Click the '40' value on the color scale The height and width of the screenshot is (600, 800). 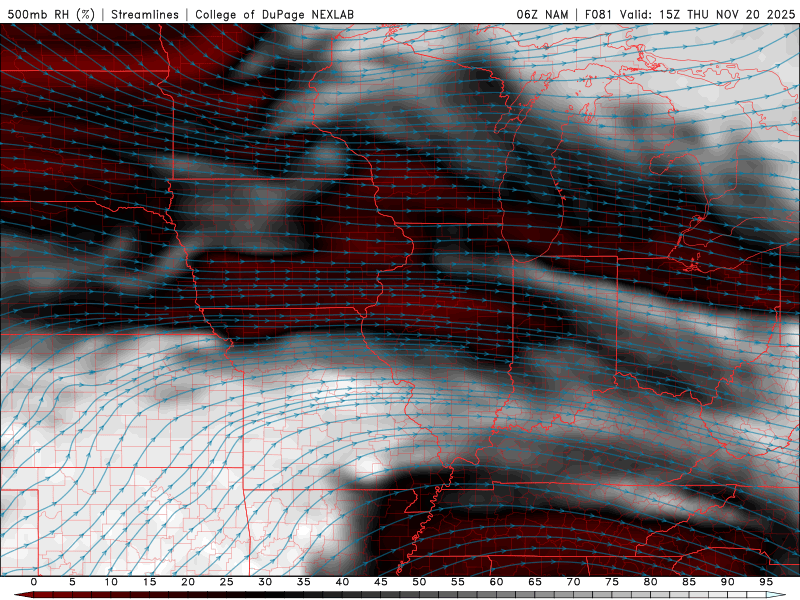point(342,582)
